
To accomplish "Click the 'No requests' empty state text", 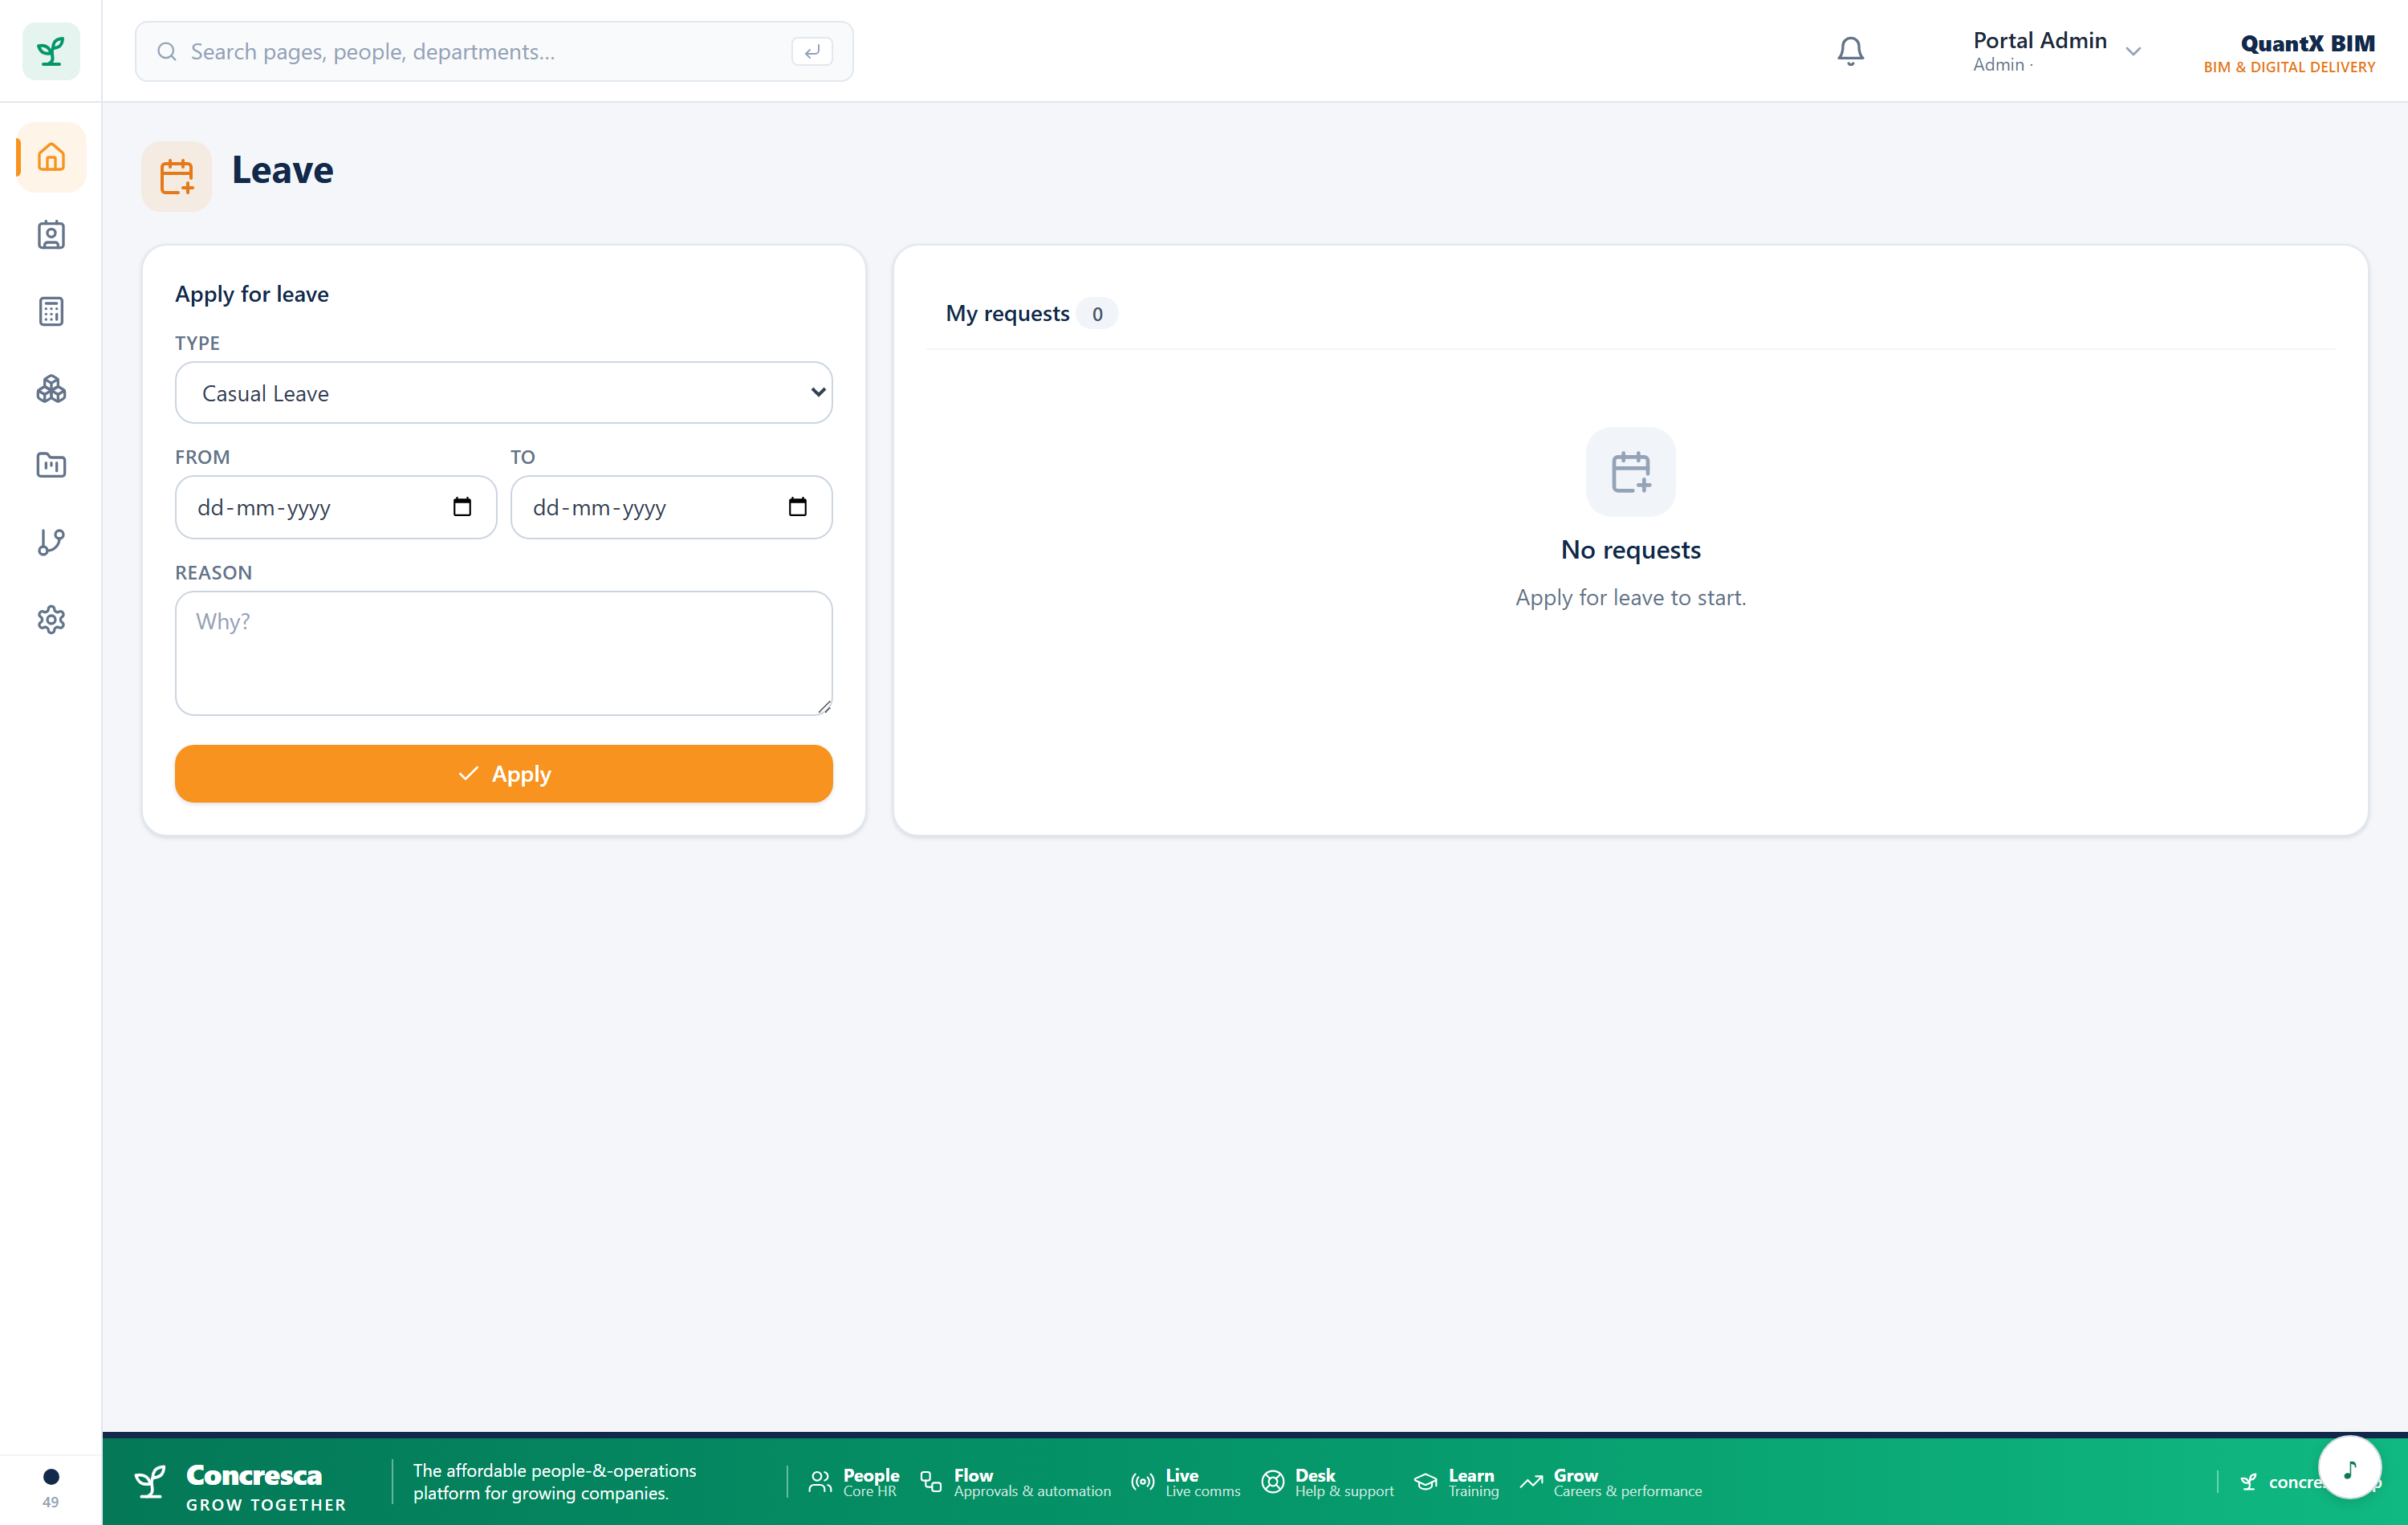I will 1630,550.
